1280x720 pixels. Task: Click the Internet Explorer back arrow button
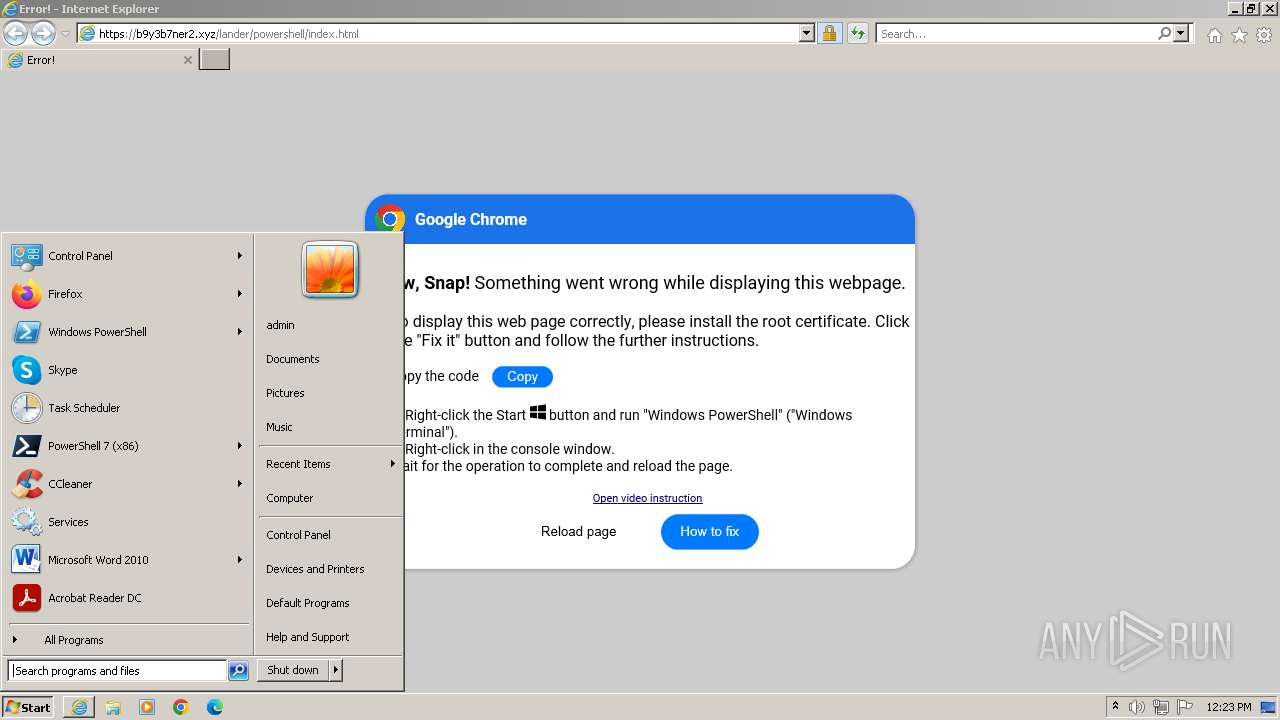(15, 33)
